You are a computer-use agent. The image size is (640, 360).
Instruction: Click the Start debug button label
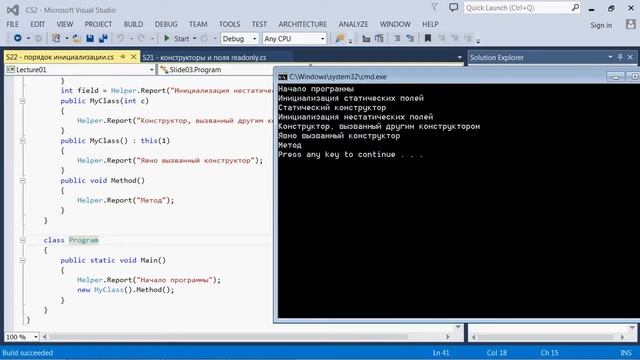coord(182,38)
